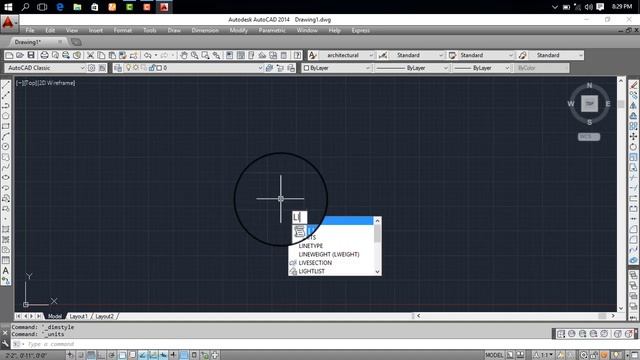Select the Table tool in Draw toolbar
Screen dimensions: 640x360
coord(6,260)
